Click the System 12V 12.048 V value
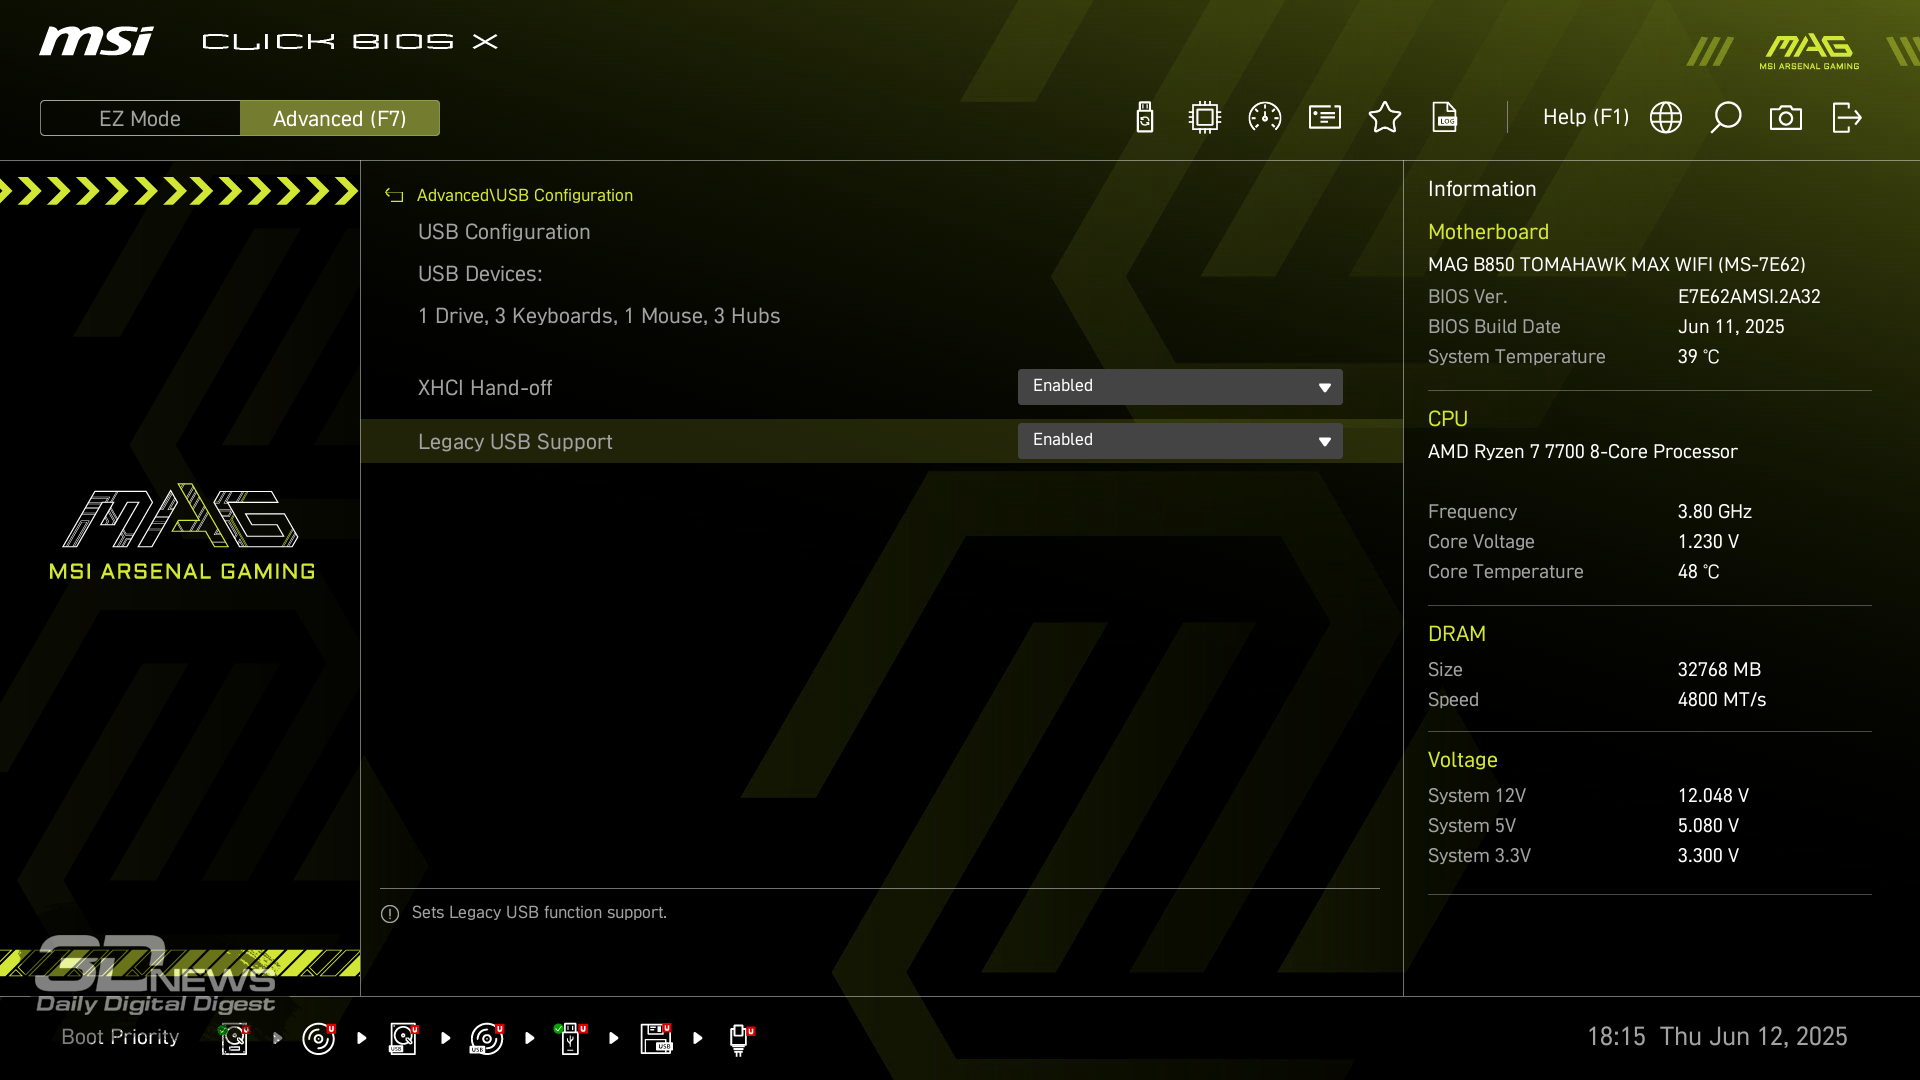This screenshot has height=1080, width=1920. 1713,796
